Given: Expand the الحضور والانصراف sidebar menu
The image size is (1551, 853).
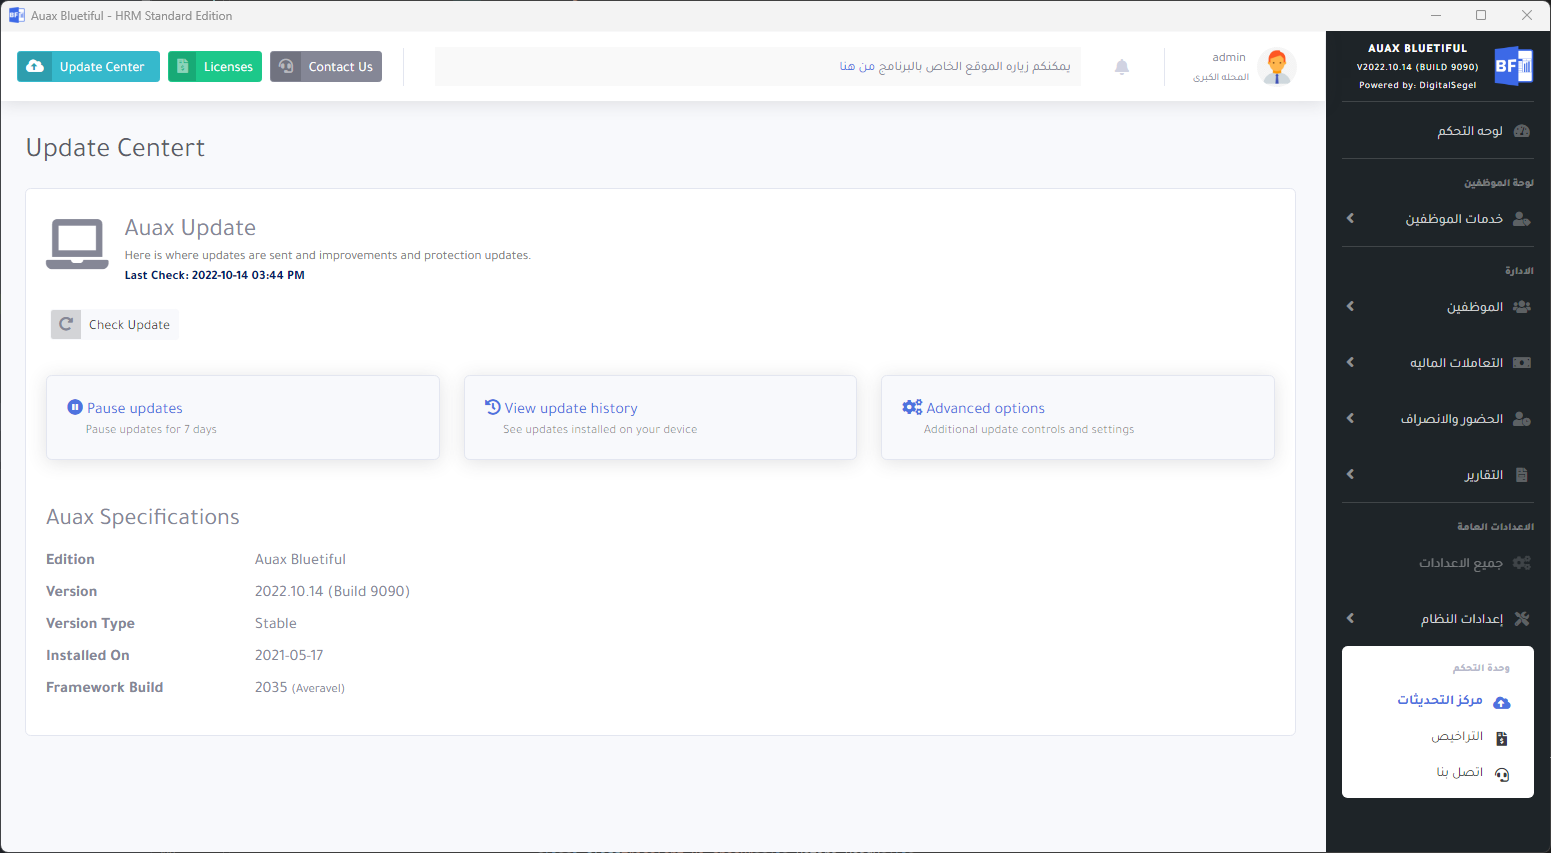Looking at the screenshot, I should (1350, 418).
